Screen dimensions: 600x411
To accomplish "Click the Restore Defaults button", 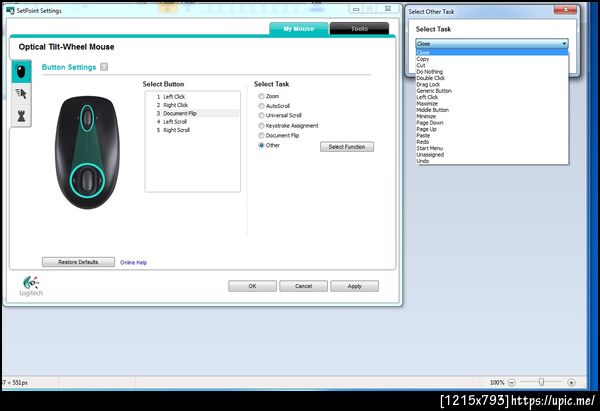I will coord(78,262).
